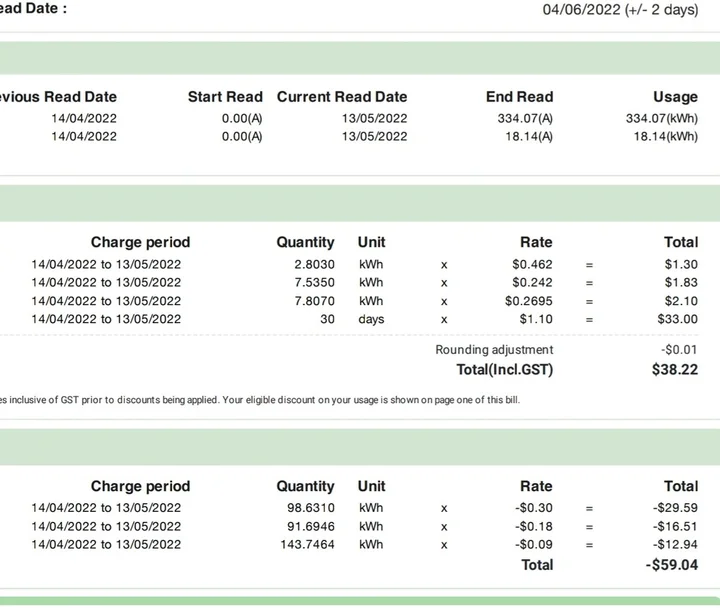Screen dimensions: 720x611
Task: Click the -$0.30 rate value
Action: (x=534, y=508)
